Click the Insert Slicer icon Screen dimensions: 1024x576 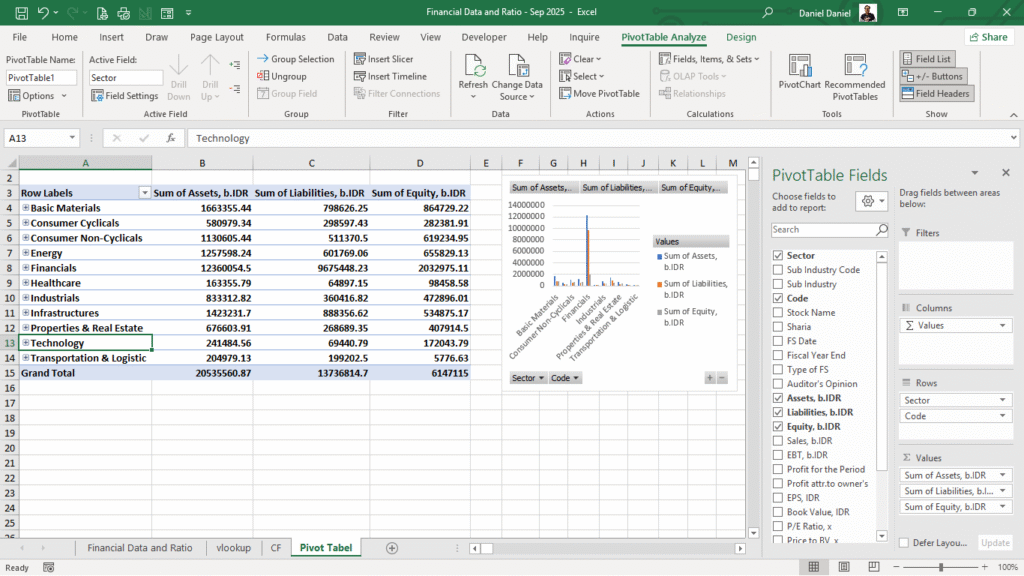[x=360, y=59]
